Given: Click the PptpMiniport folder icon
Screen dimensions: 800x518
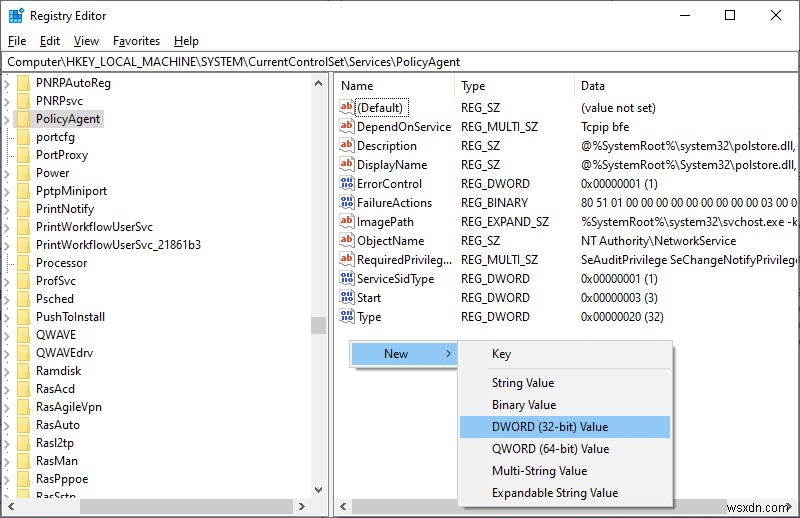Looking at the screenshot, I should (x=23, y=191).
